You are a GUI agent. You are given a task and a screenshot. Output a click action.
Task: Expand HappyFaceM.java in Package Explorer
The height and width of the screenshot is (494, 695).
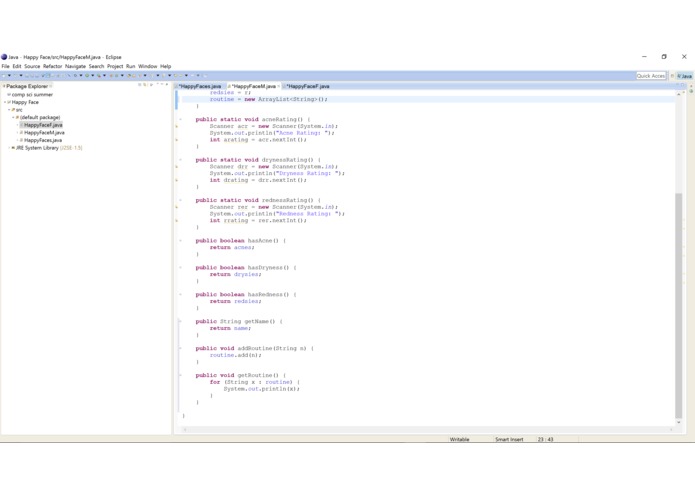click(17, 132)
